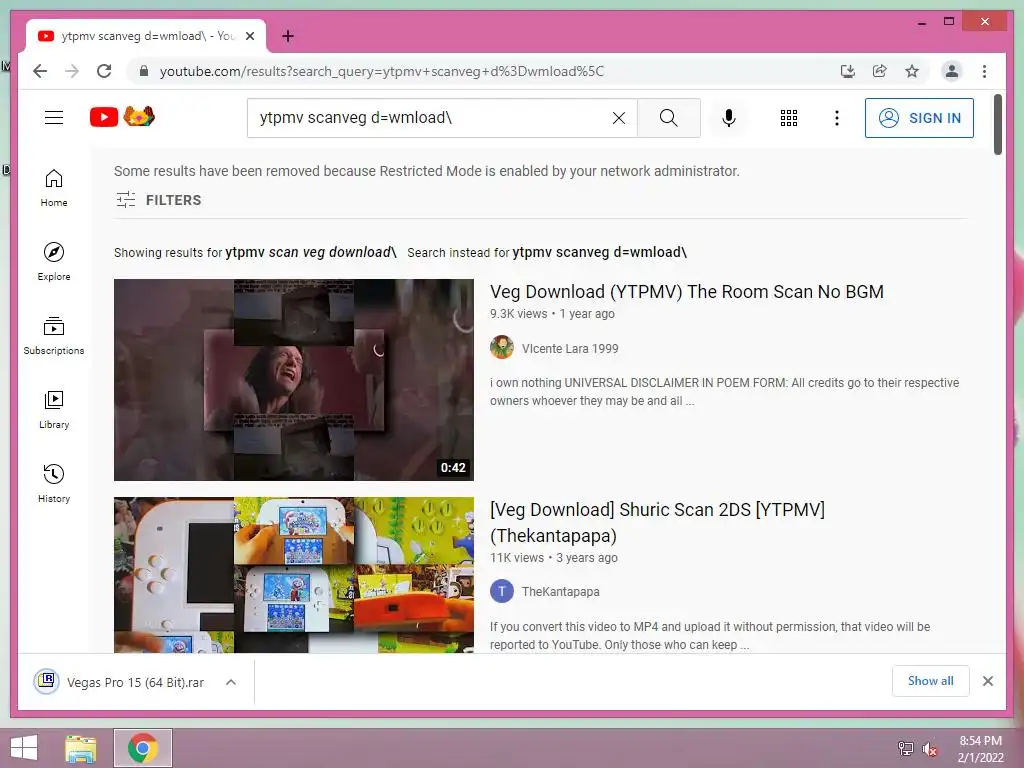The width and height of the screenshot is (1024, 768).
Task: Click Chrome icon in taskbar
Action: click(x=142, y=748)
